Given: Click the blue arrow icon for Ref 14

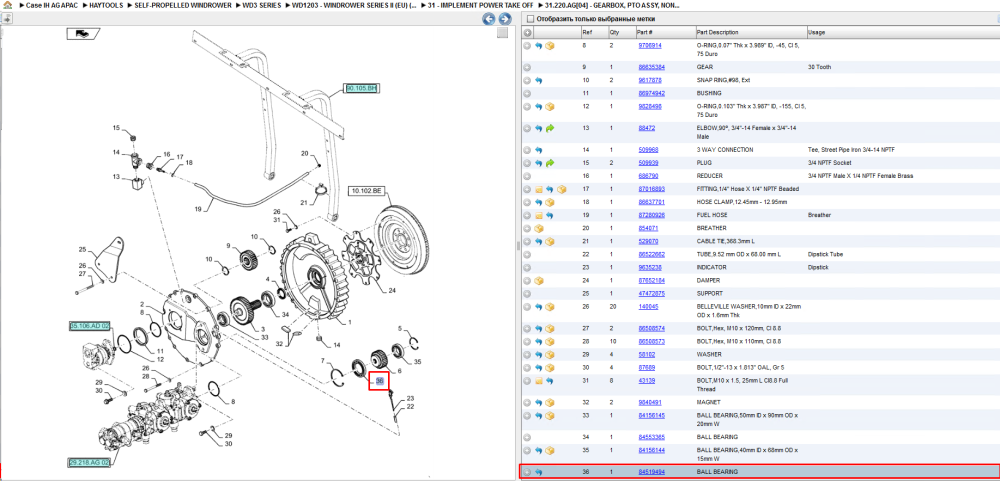Looking at the screenshot, I should click(538, 150).
